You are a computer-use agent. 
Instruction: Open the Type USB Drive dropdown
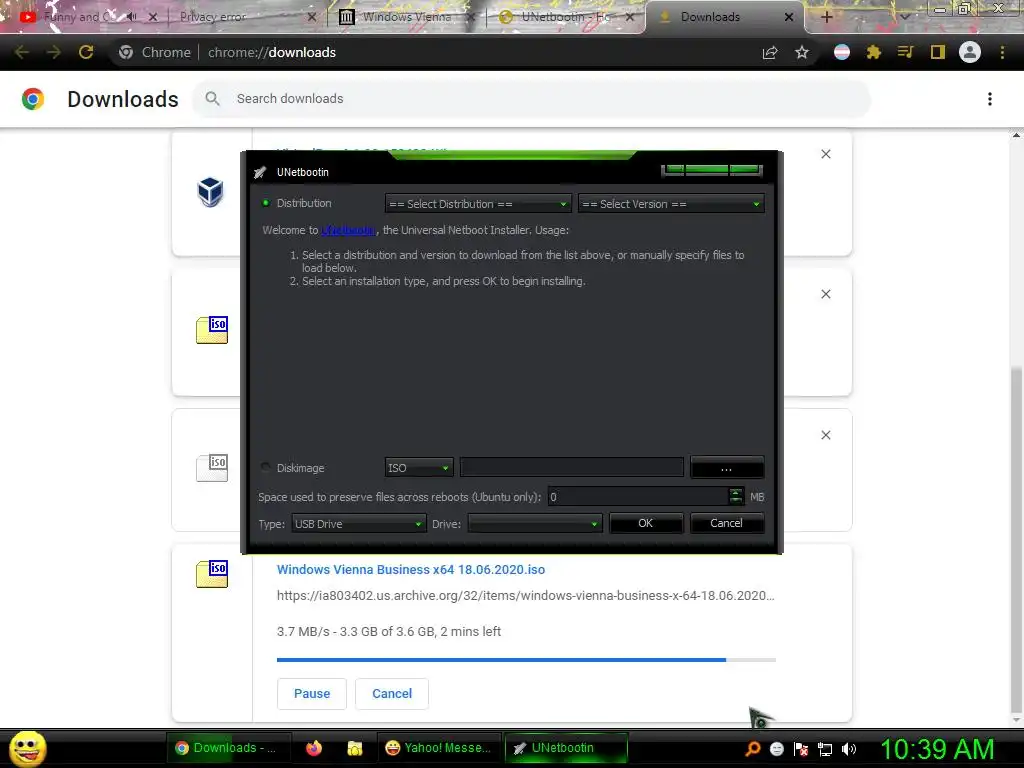click(359, 524)
